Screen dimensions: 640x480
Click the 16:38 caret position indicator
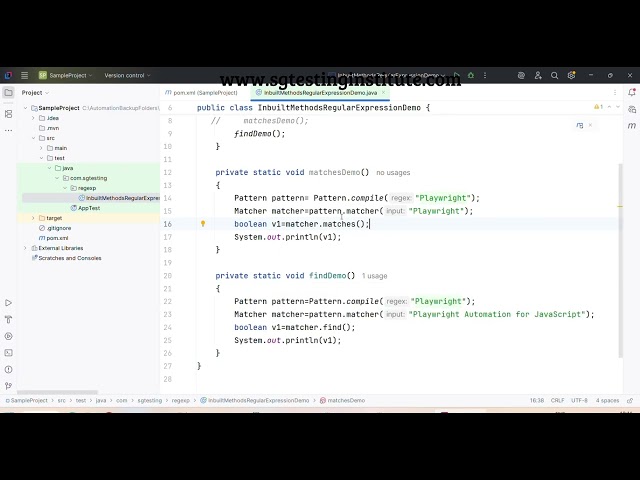(x=537, y=400)
